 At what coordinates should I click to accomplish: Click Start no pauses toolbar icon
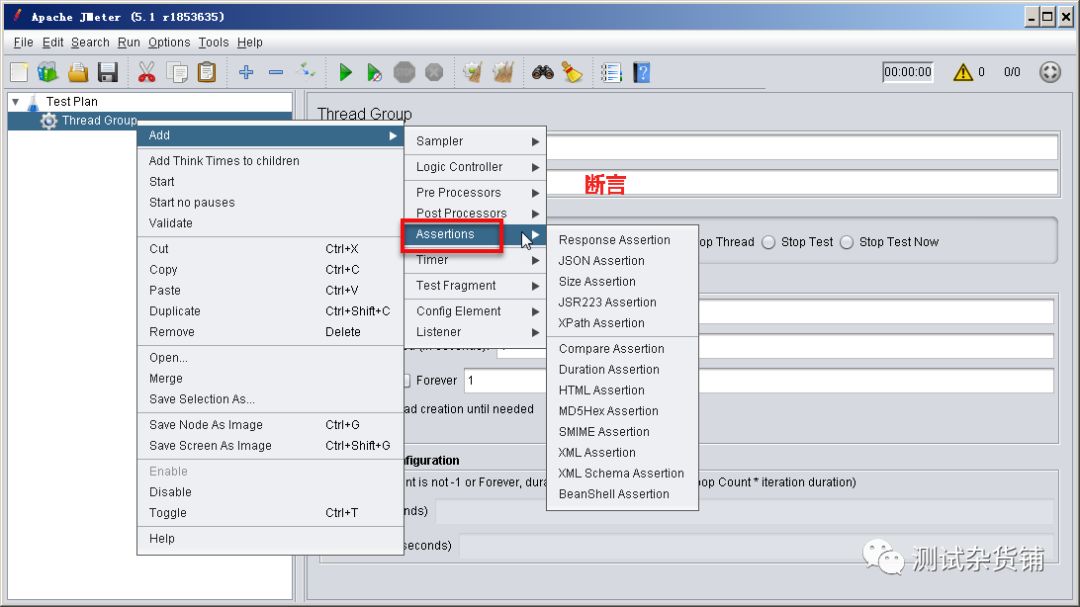pos(374,72)
